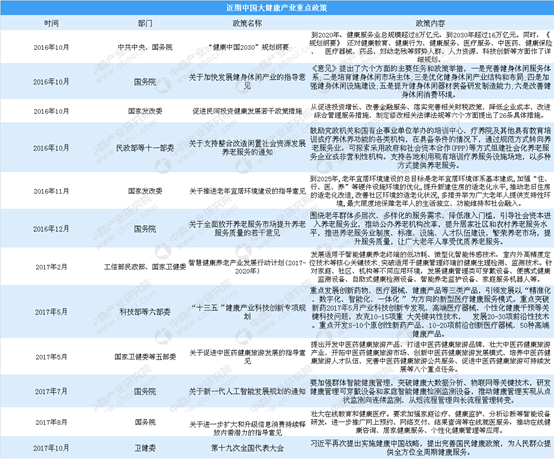
Task: Click the 2017年2月 date cell
Action: click(51, 267)
